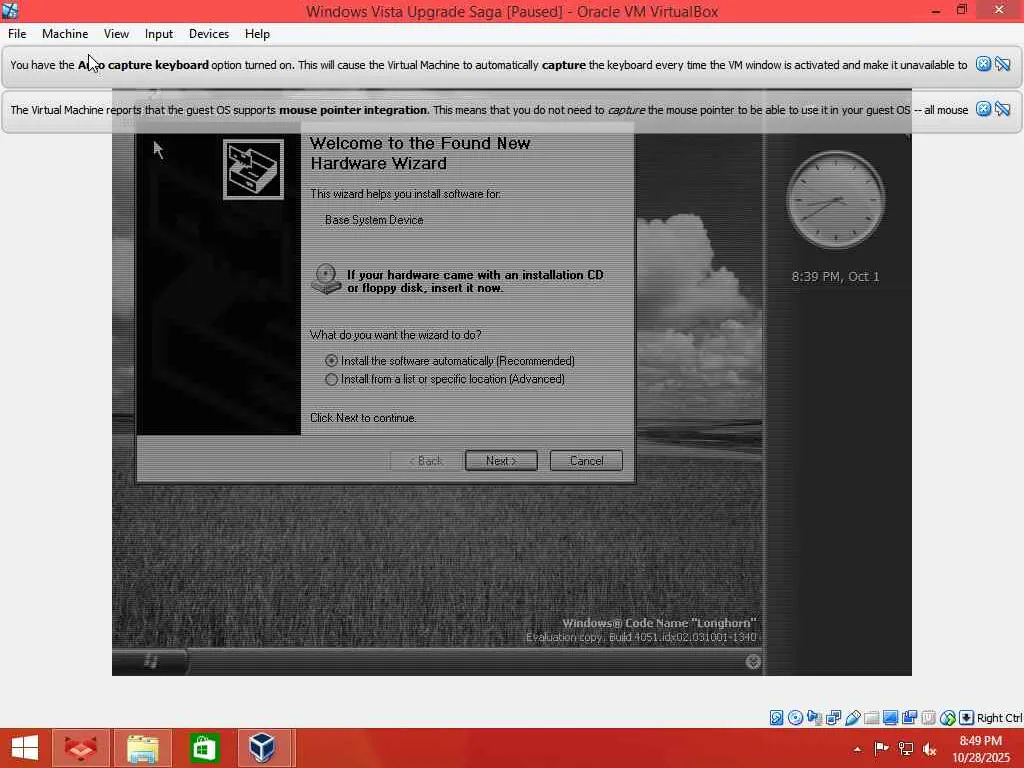1024x768 pixels.
Task: Click the '8:39 PM, Oct 1' sidebar text
Action: pyautogui.click(x=835, y=276)
